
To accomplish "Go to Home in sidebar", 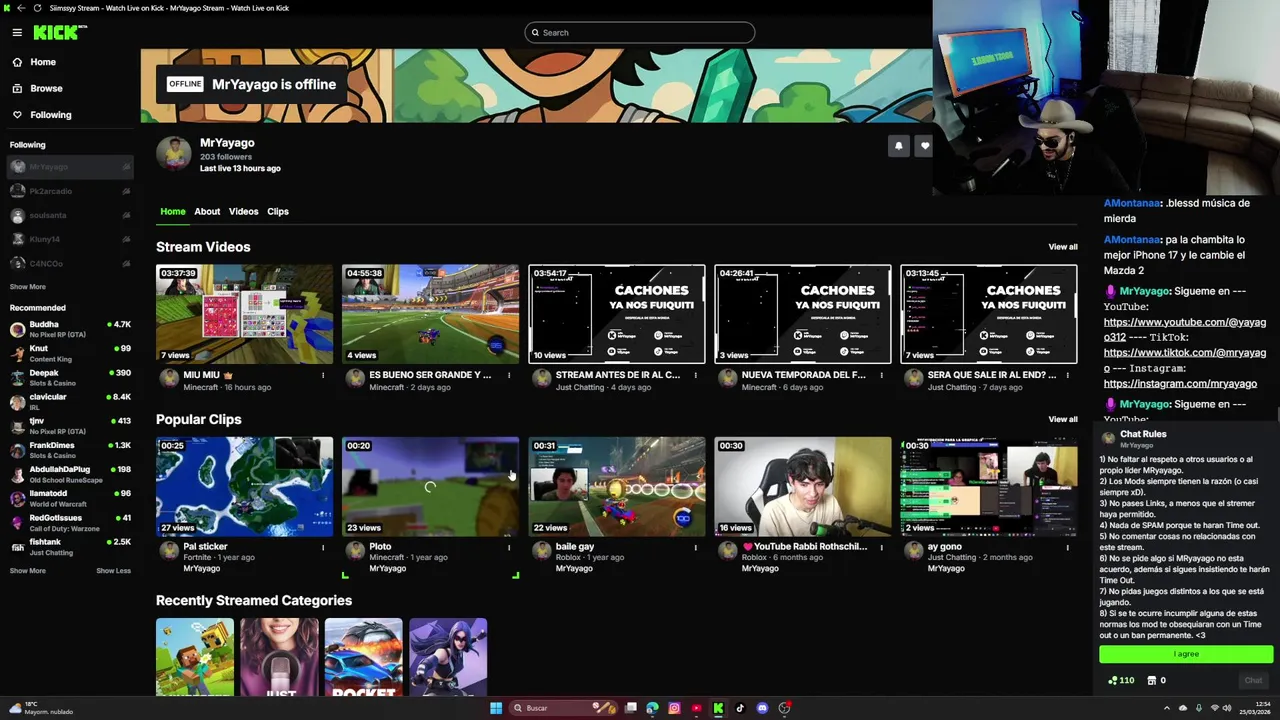I will point(42,62).
